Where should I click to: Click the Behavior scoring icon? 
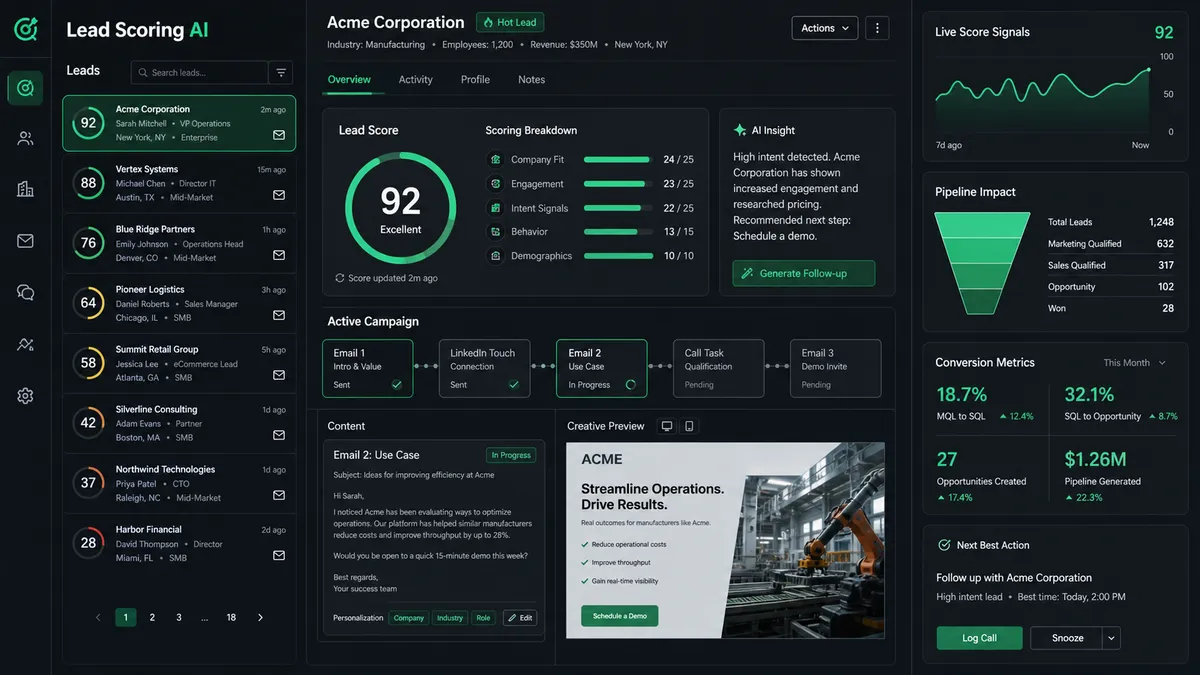495,232
